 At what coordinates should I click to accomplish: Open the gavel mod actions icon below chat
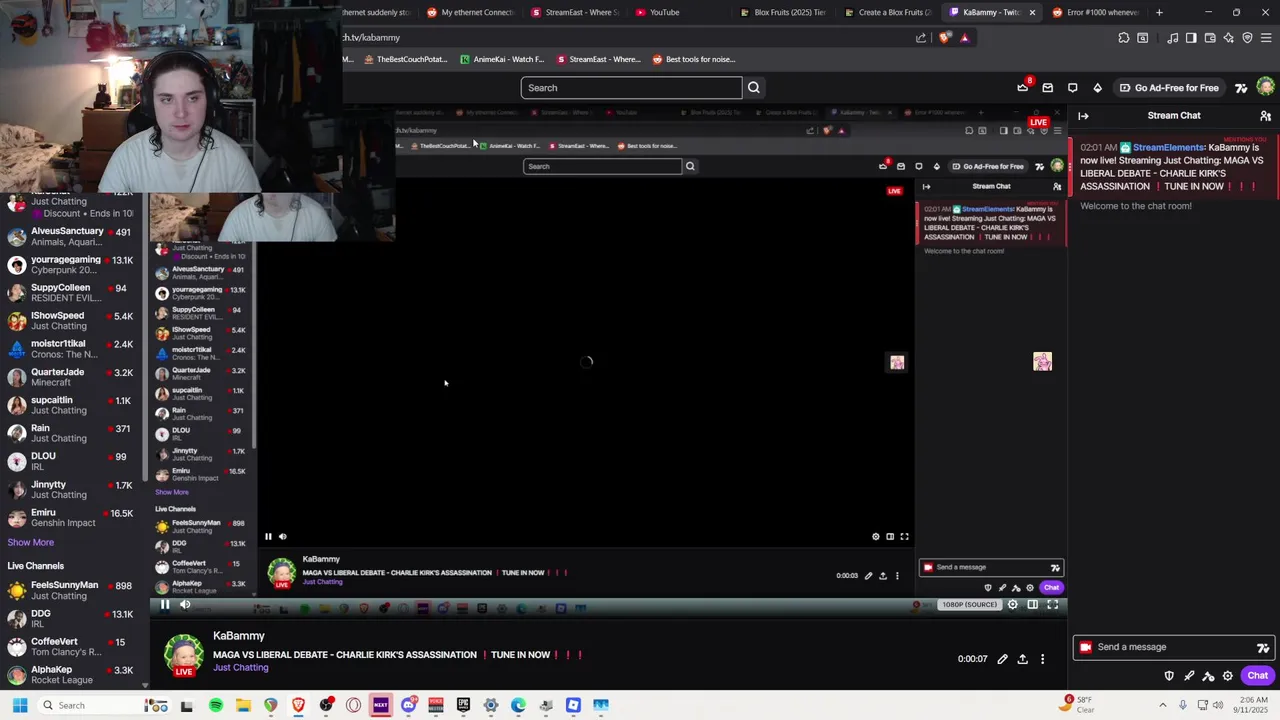tap(1208, 676)
